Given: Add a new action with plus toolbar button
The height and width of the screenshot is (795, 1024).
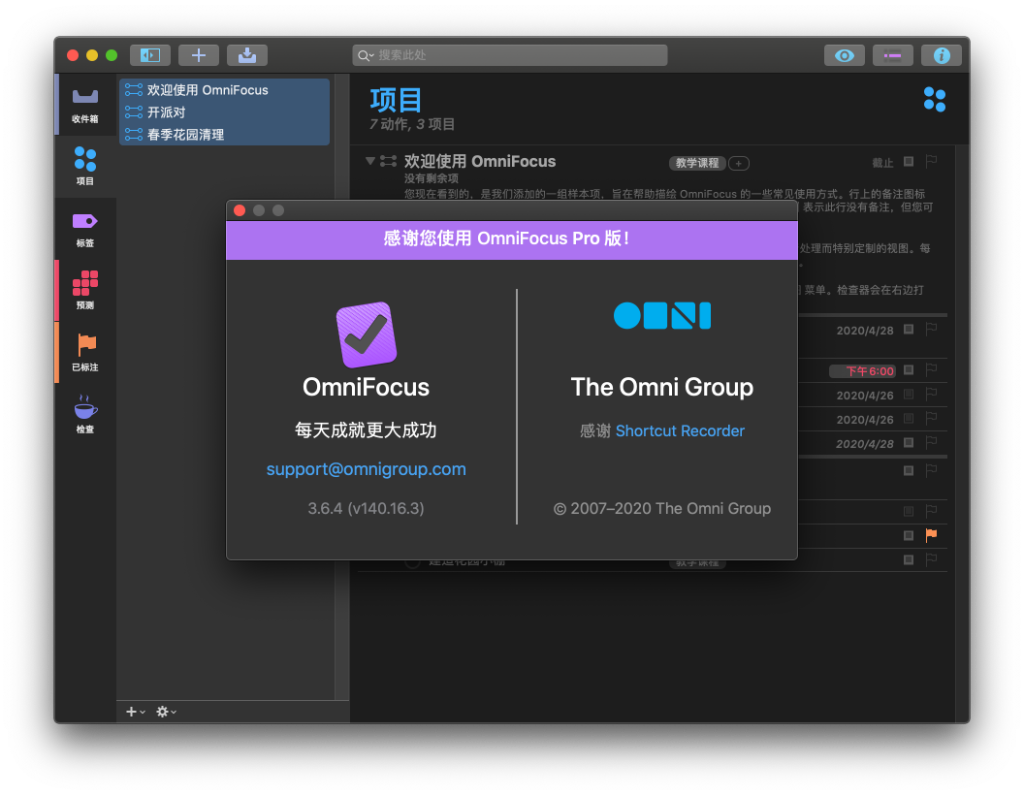Looking at the screenshot, I should pyautogui.click(x=199, y=56).
